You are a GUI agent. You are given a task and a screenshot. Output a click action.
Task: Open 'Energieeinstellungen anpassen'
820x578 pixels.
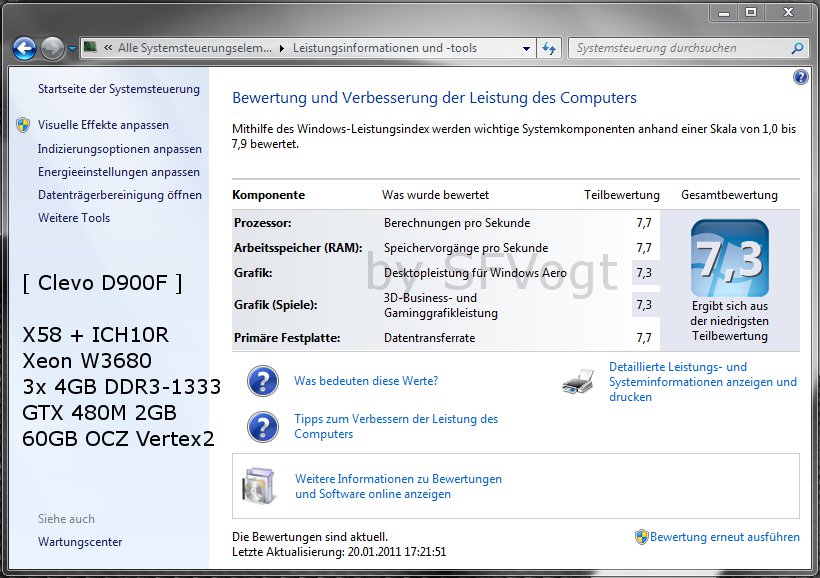(119, 172)
